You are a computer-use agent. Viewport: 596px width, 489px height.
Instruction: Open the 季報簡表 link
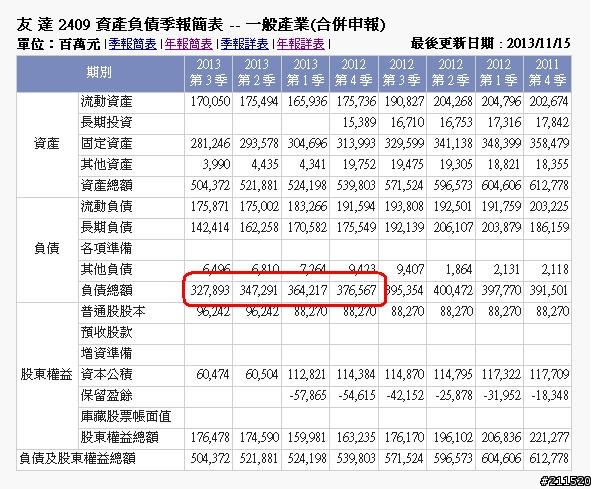pos(133,44)
